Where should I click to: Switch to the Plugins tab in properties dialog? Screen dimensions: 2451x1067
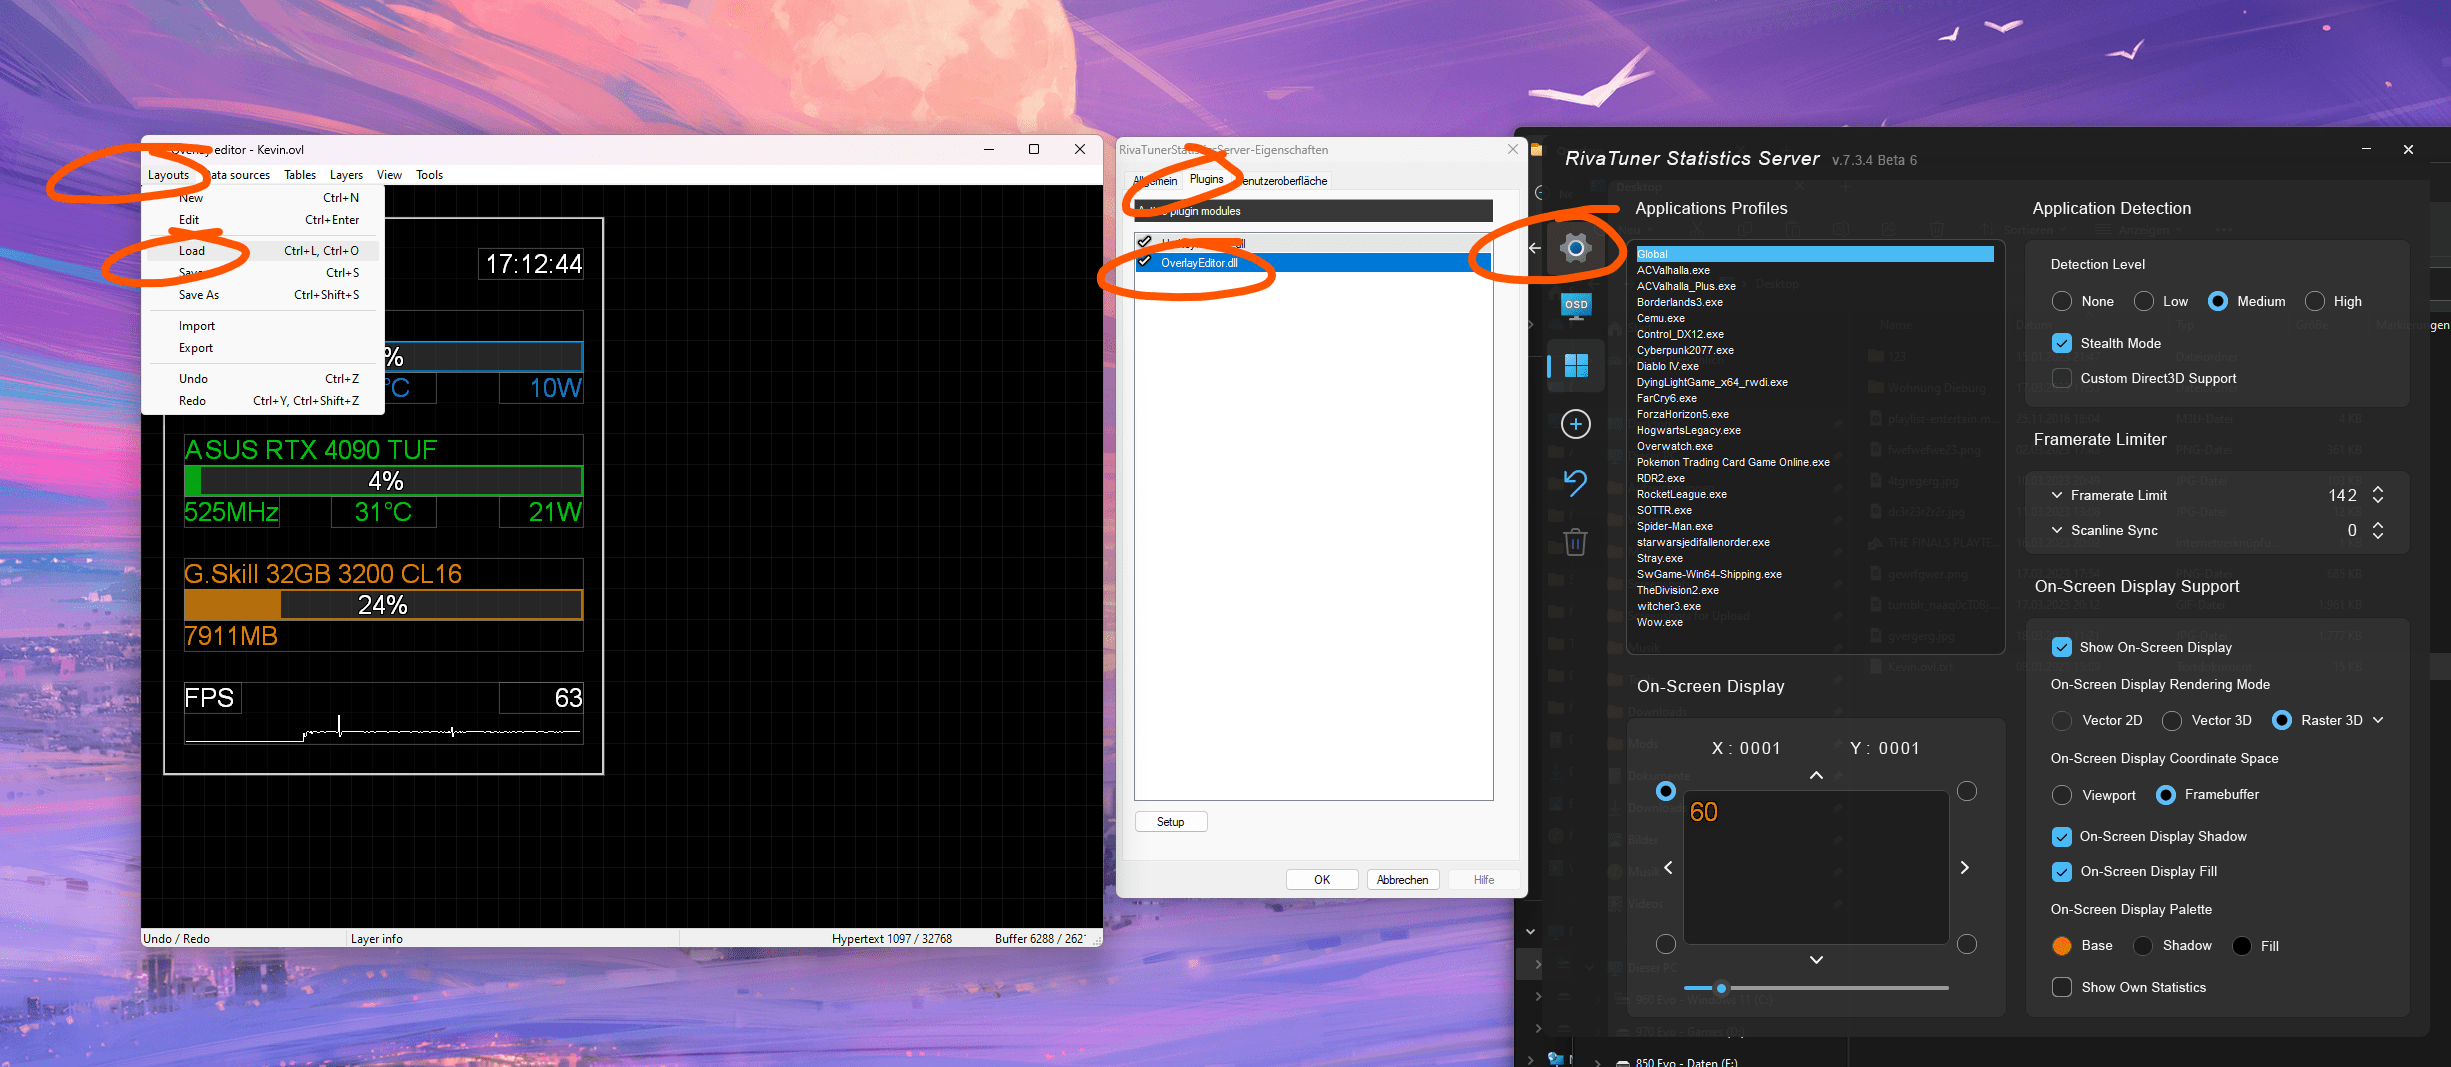pos(1207,179)
